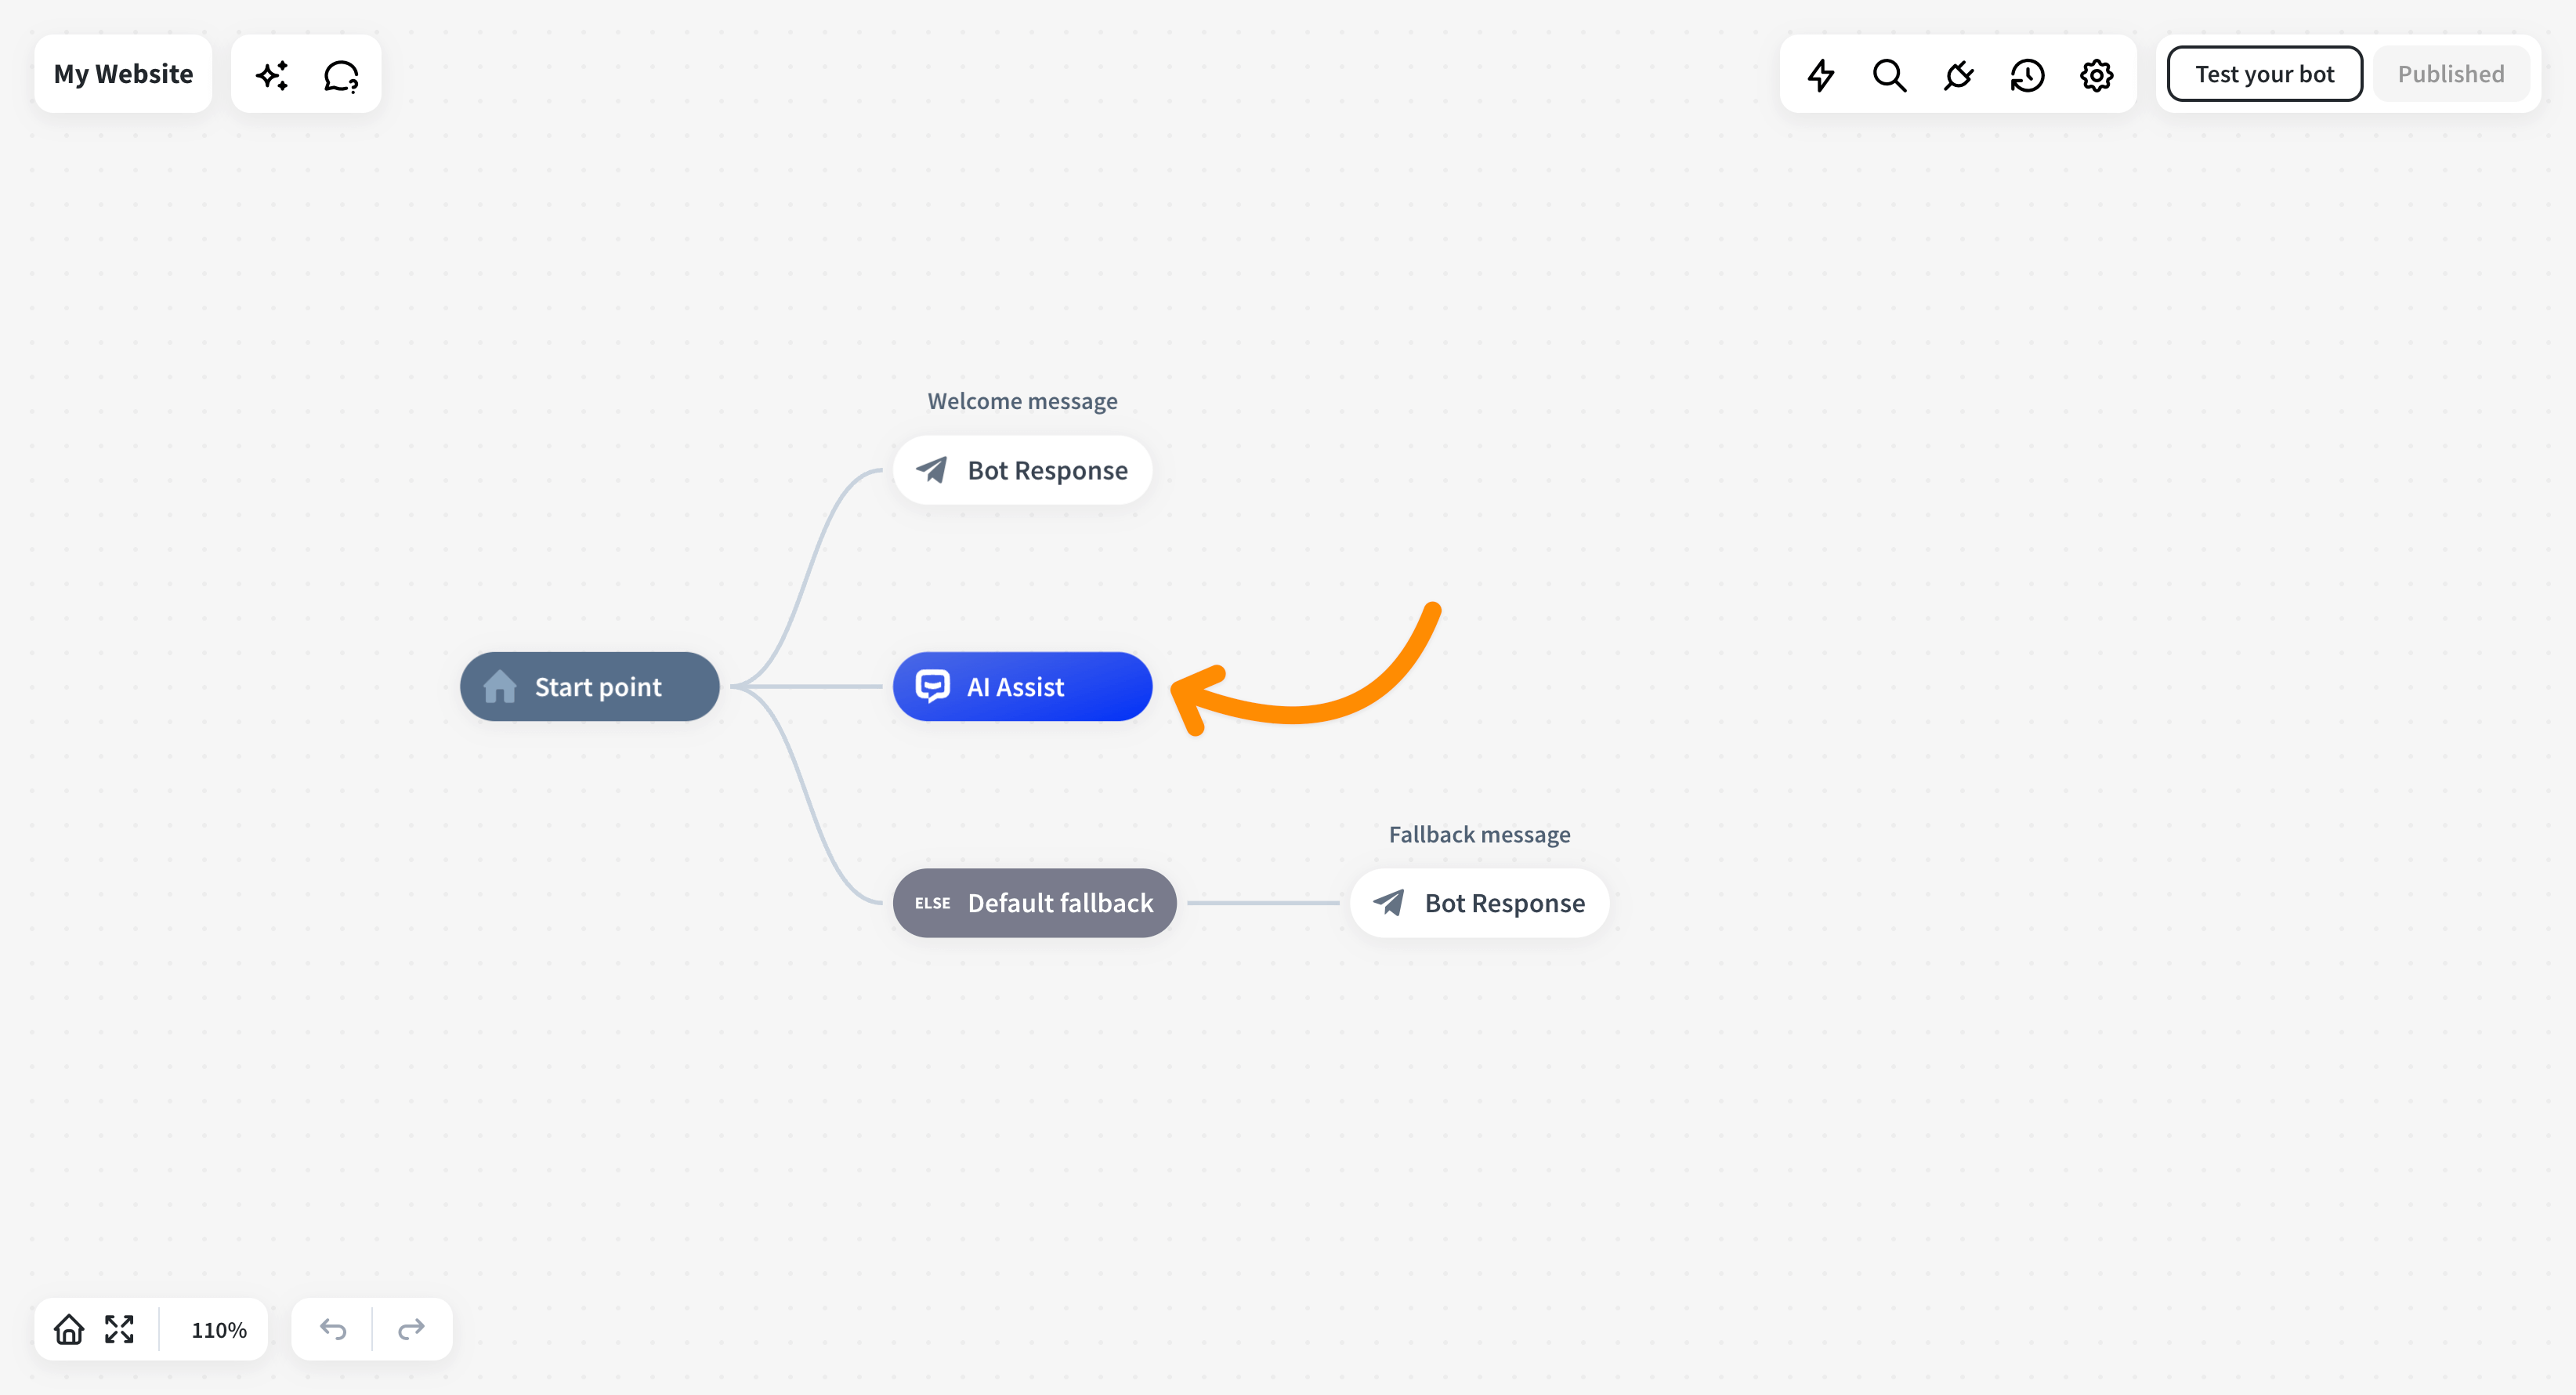Open the settings gear icon

point(2097,75)
